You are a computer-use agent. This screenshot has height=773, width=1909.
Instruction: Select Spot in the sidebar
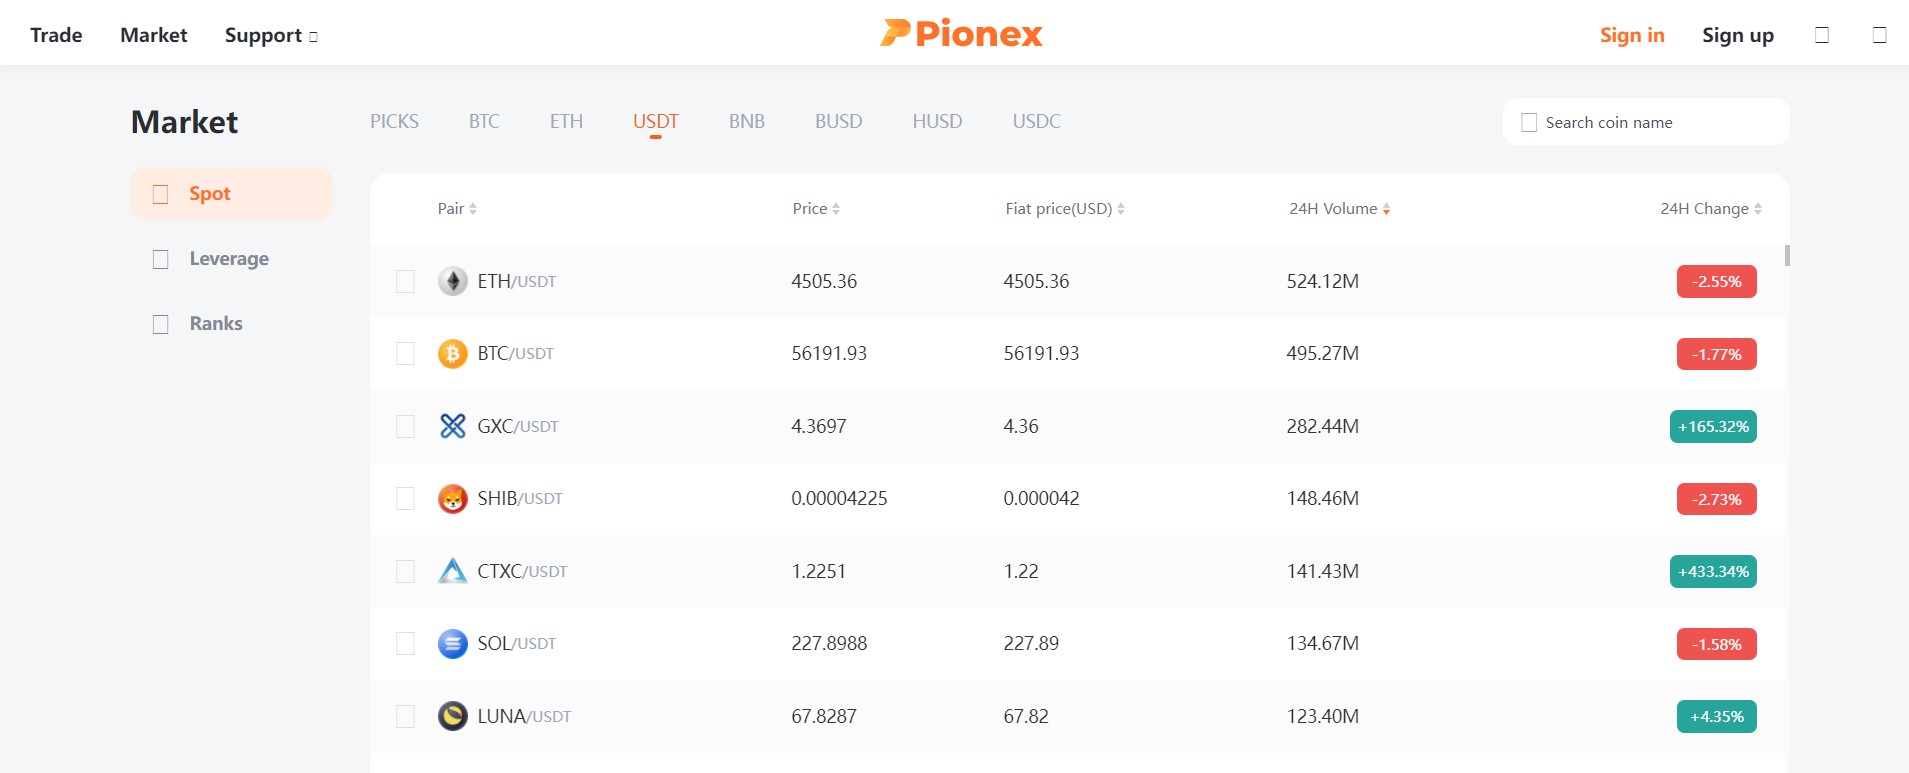tap(231, 193)
